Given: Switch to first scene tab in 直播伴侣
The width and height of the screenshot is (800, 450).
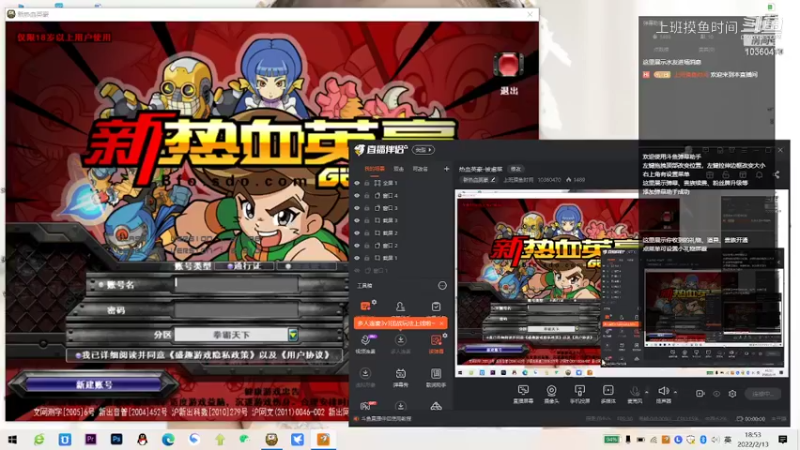Looking at the screenshot, I should (374, 169).
